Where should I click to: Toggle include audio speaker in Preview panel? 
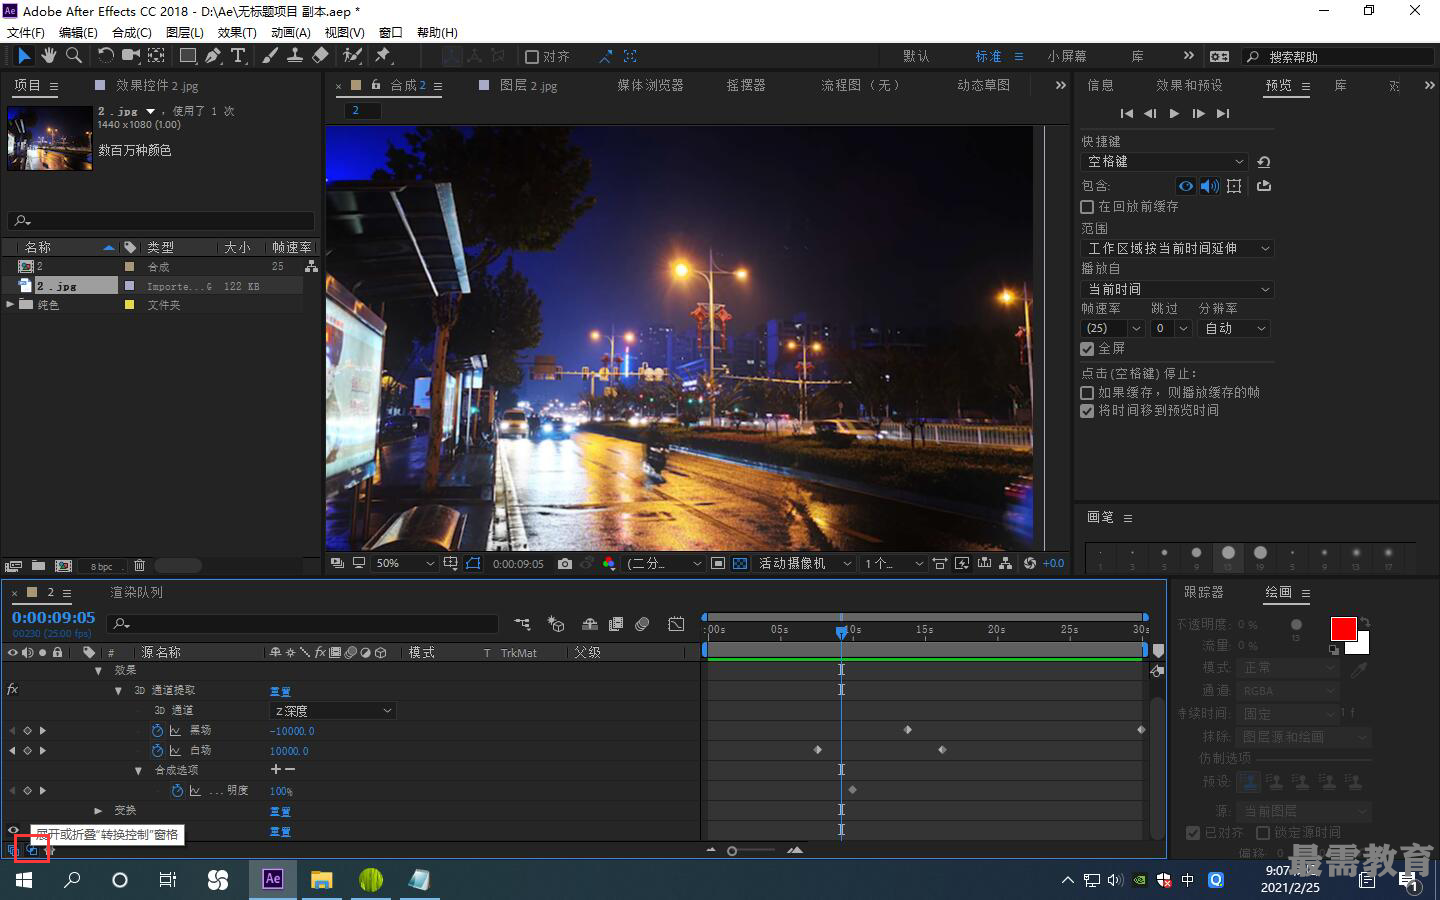(x=1210, y=186)
